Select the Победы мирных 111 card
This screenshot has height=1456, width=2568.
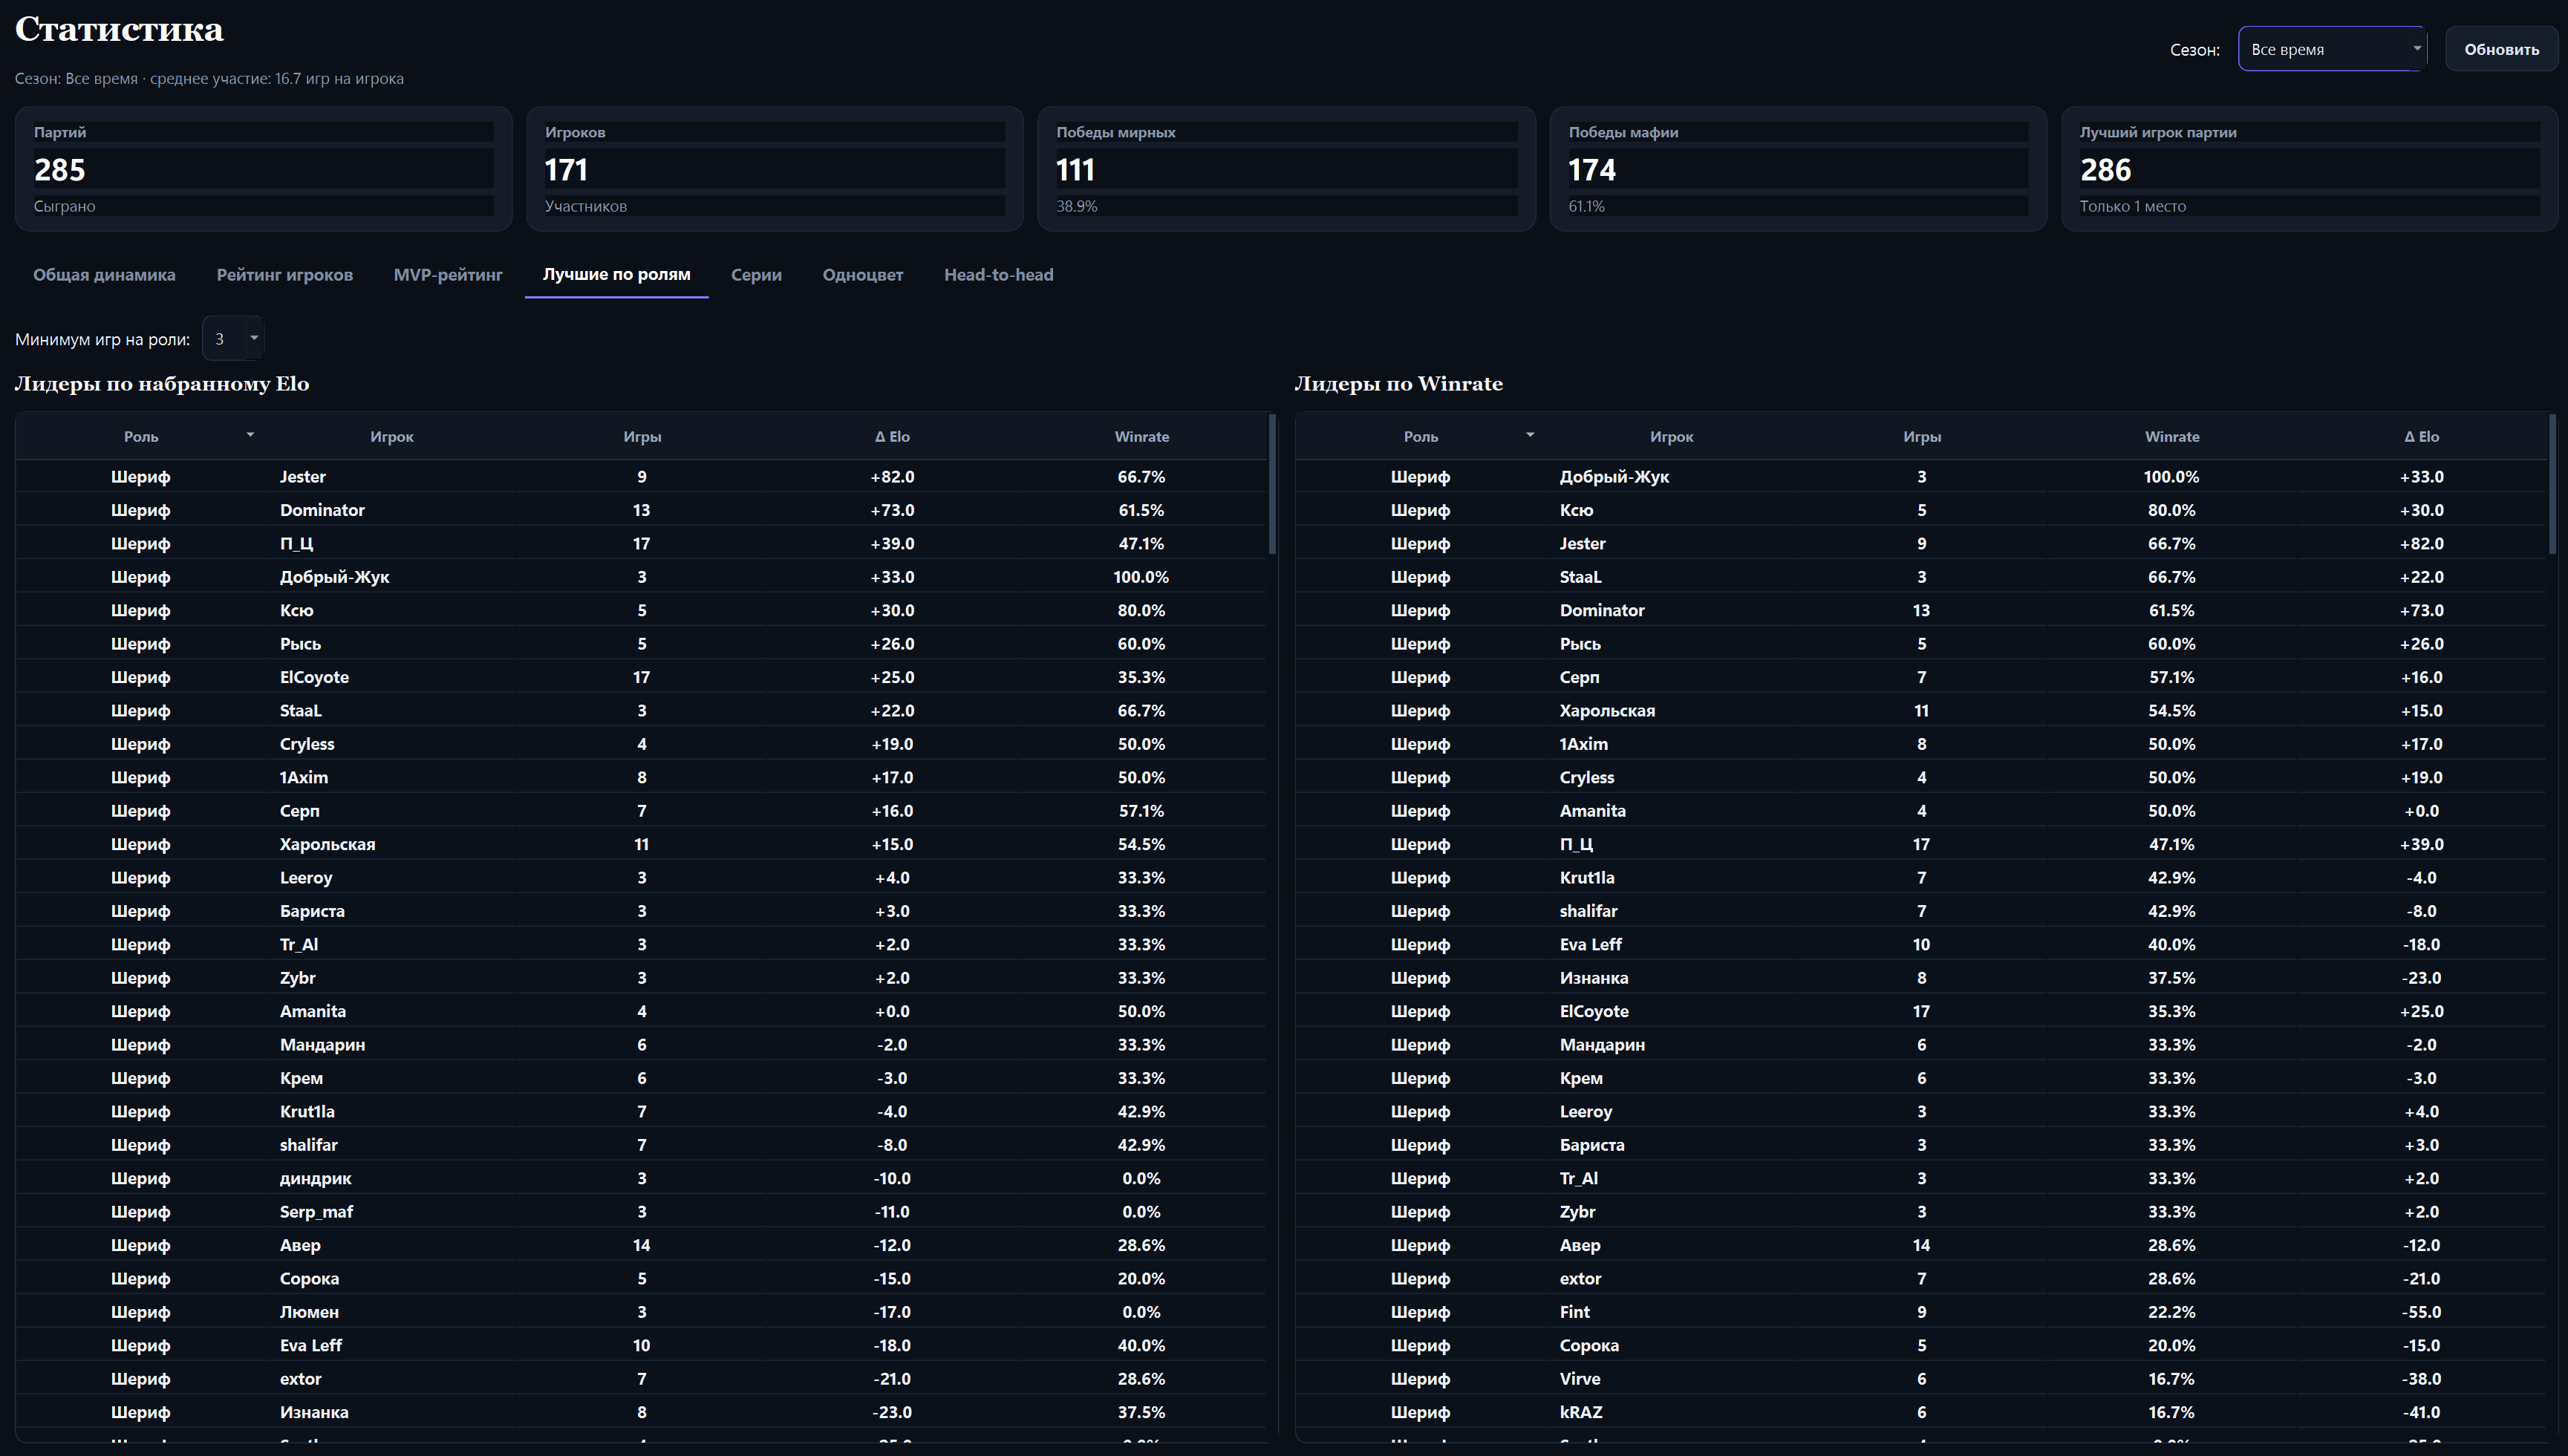(1286, 169)
